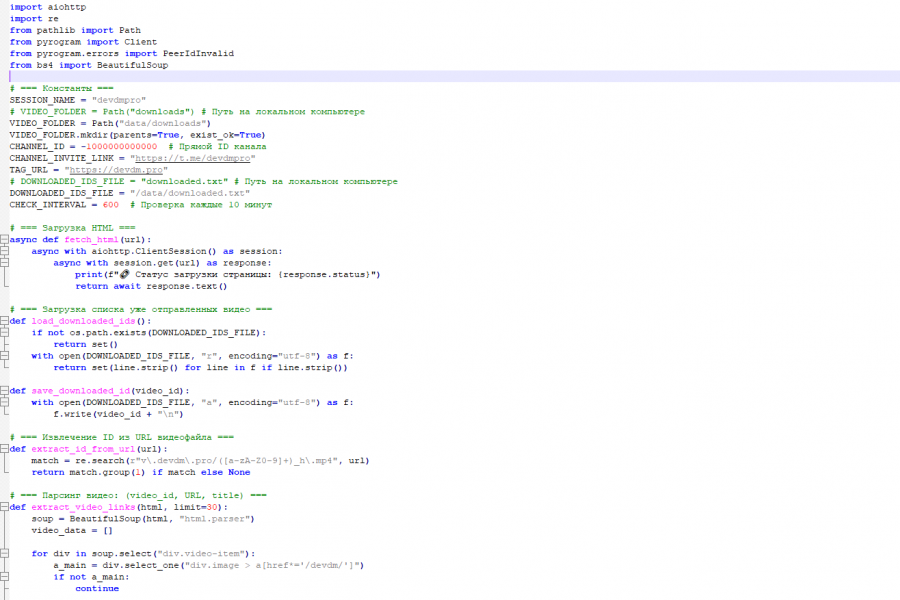Click the 'import aiohttp' line

tap(48, 7)
